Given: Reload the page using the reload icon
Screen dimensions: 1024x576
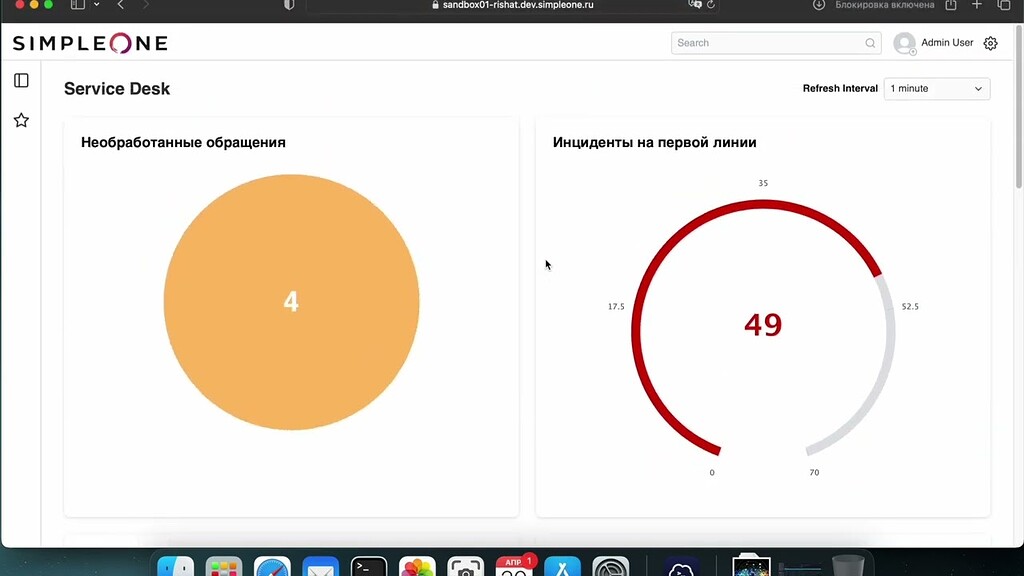Looking at the screenshot, I should 711,6.
